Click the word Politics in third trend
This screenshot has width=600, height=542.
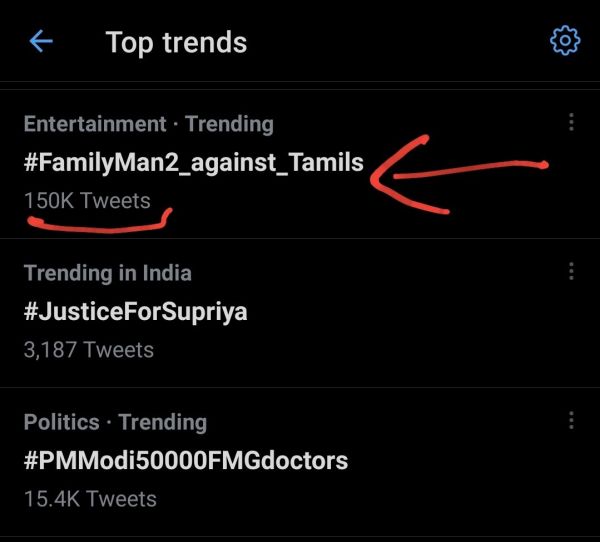pos(62,422)
